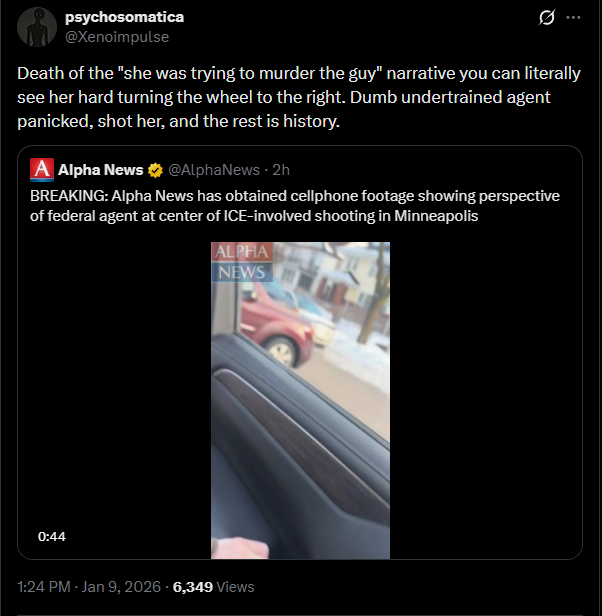Click the Grok icon beside the ellipsis

coord(547,18)
